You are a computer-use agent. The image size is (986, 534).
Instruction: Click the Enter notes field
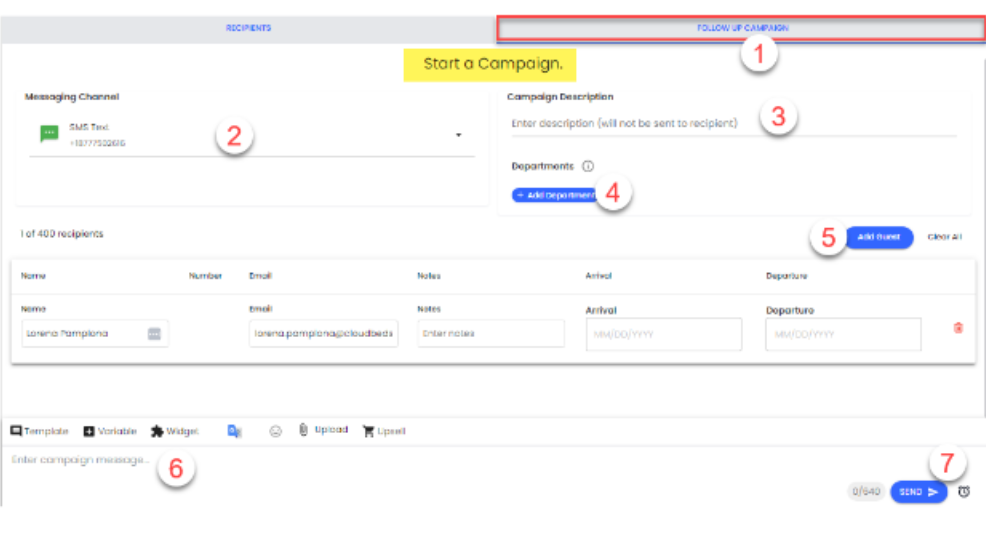click(490, 333)
